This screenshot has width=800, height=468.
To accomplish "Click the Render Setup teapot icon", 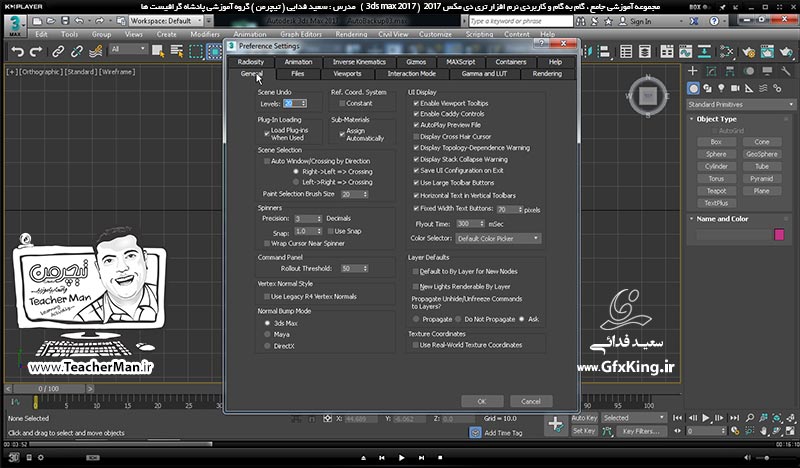I will coord(748,52).
